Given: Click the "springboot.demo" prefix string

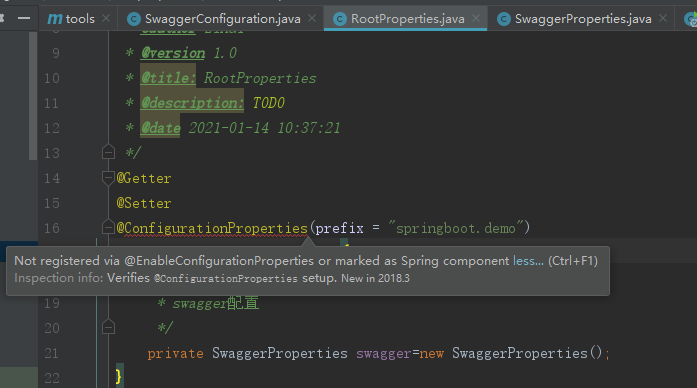Looking at the screenshot, I should (455, 228).
